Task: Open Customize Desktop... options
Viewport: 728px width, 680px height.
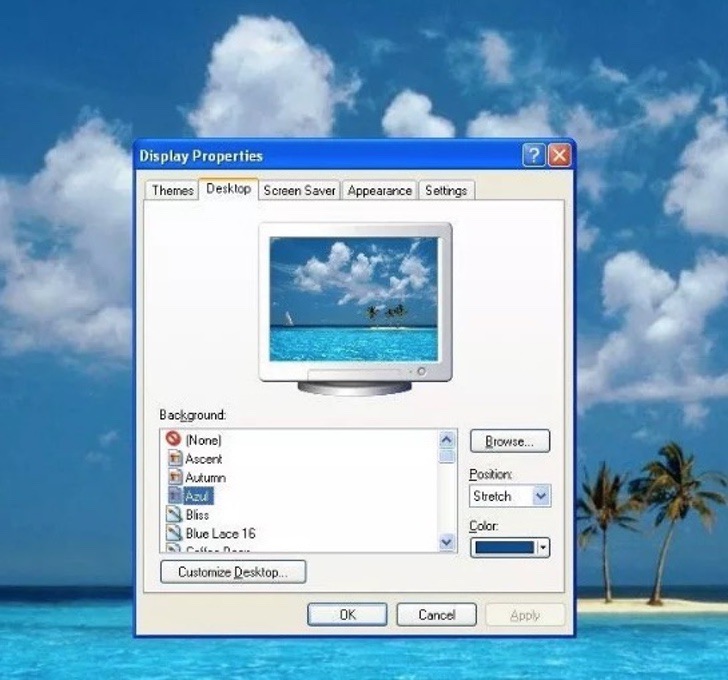Action: click(233, 572)
